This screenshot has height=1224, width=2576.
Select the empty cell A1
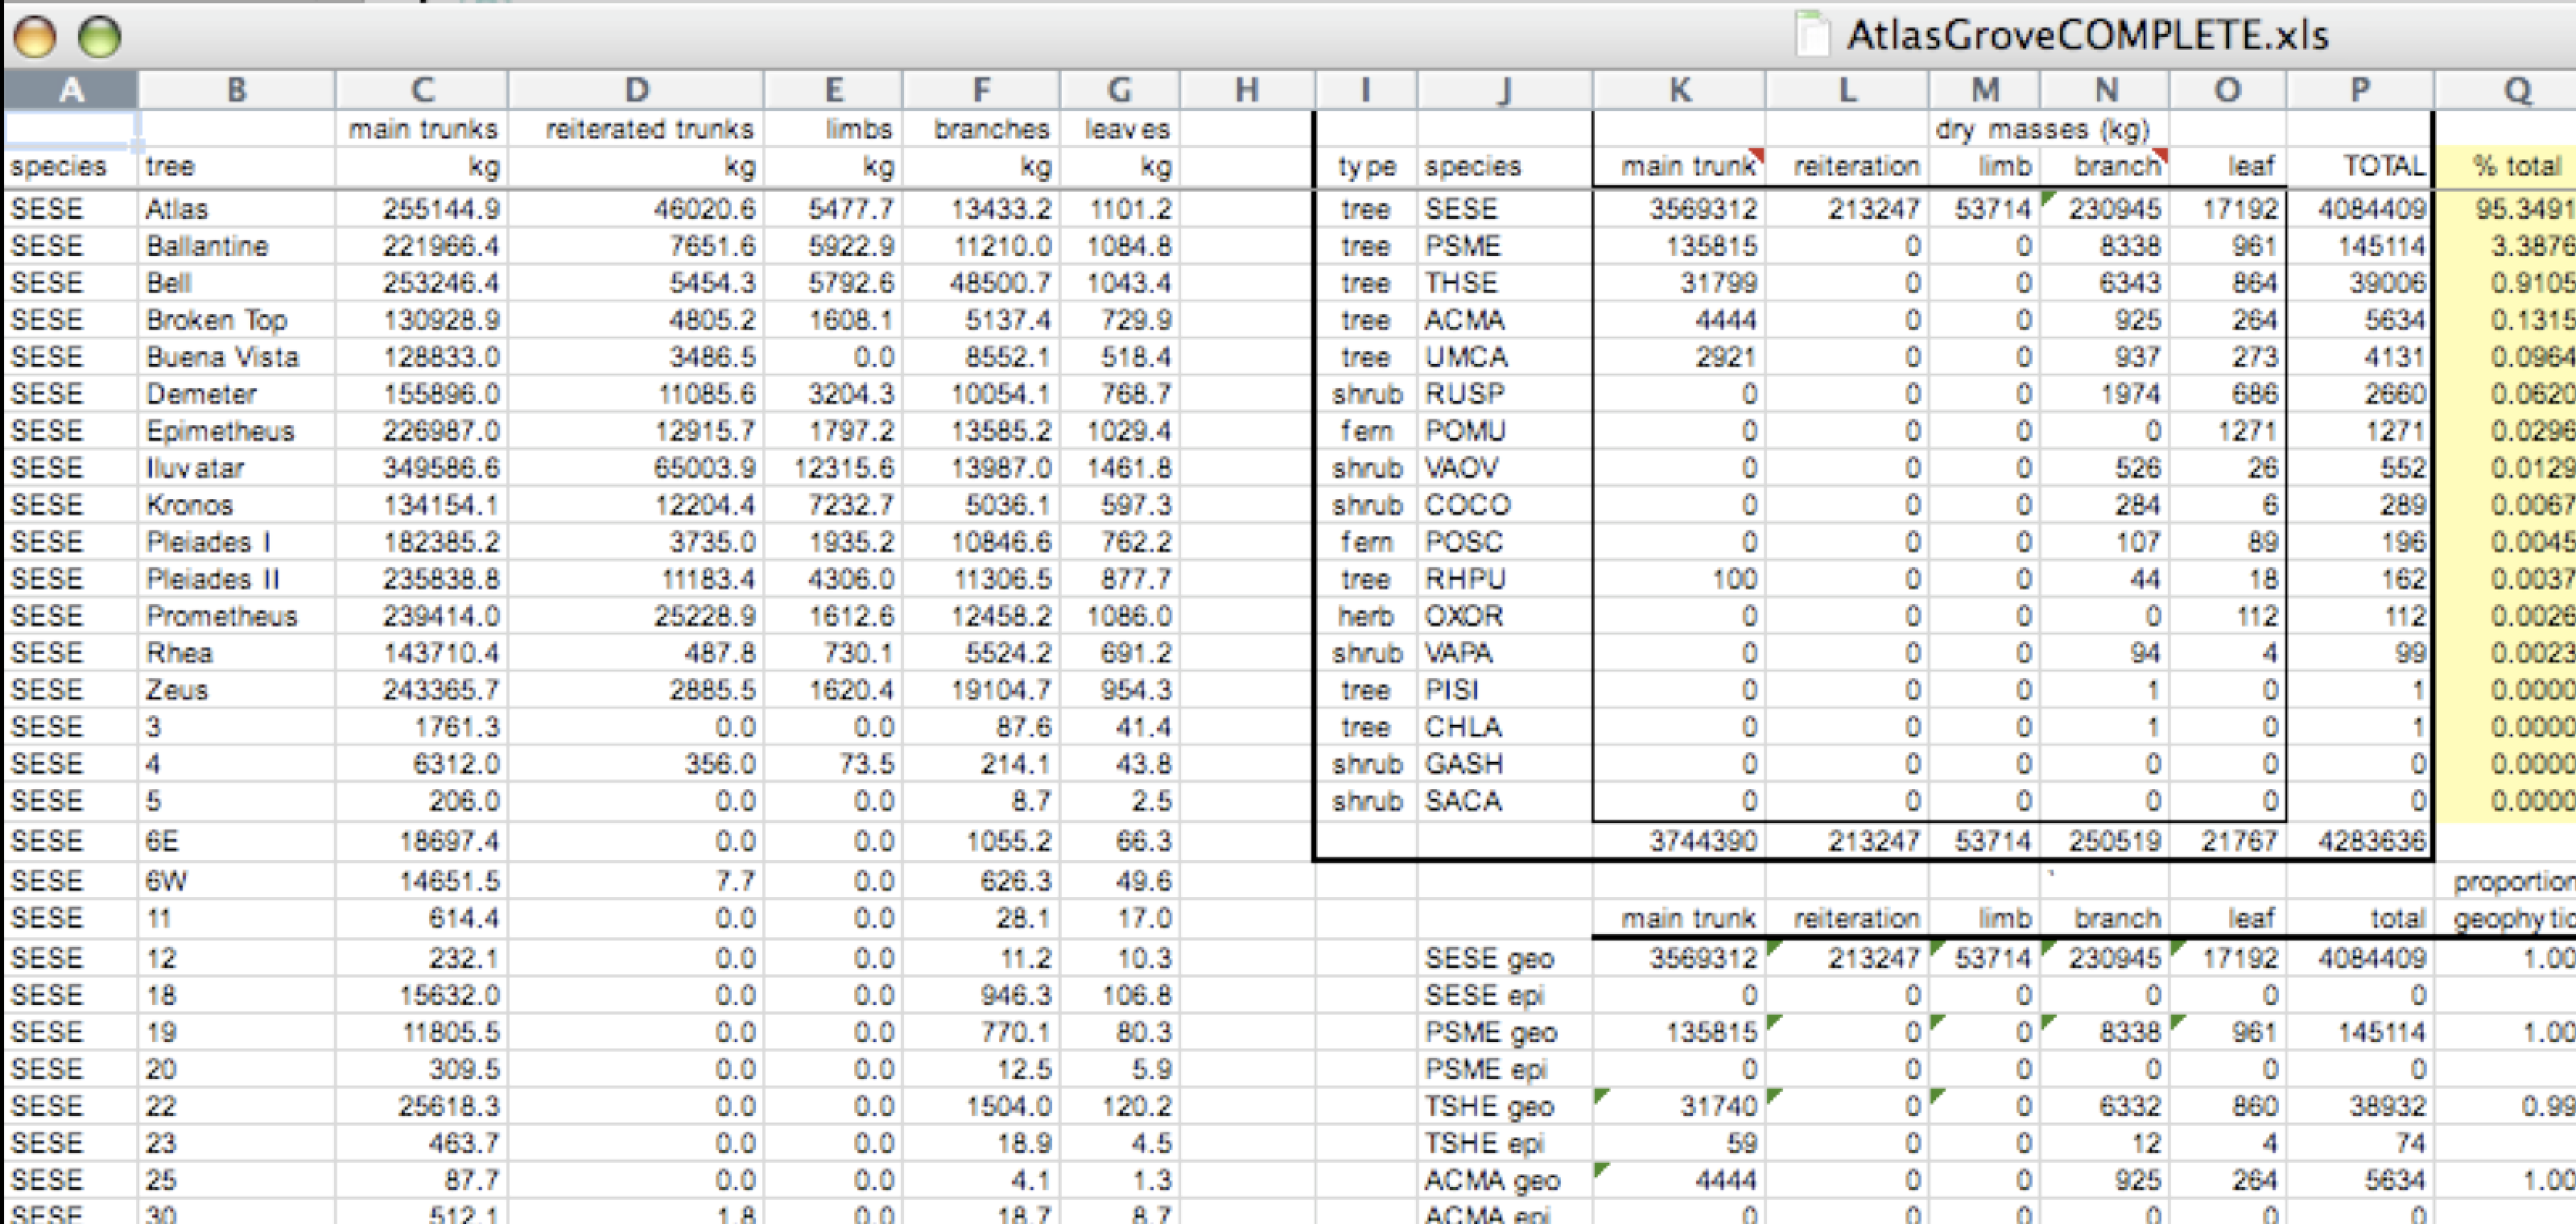point(70,129)
